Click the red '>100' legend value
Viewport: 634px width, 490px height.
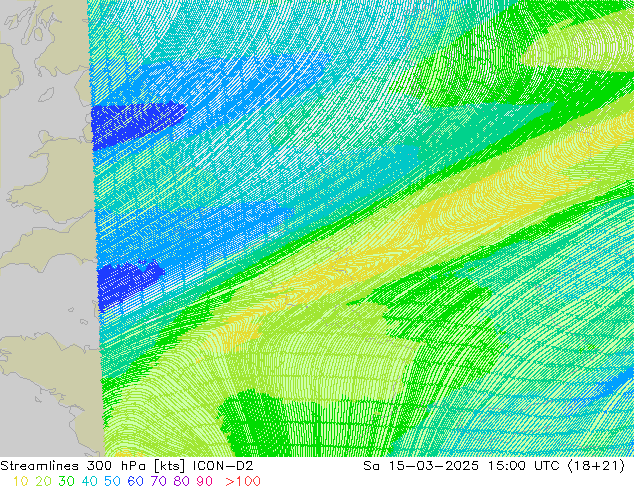(x=243, y=481)
